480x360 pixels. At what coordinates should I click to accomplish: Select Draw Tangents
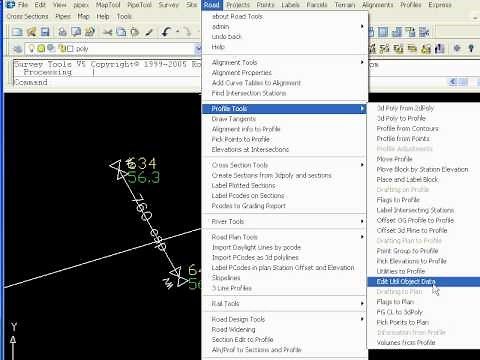point(234,119)
